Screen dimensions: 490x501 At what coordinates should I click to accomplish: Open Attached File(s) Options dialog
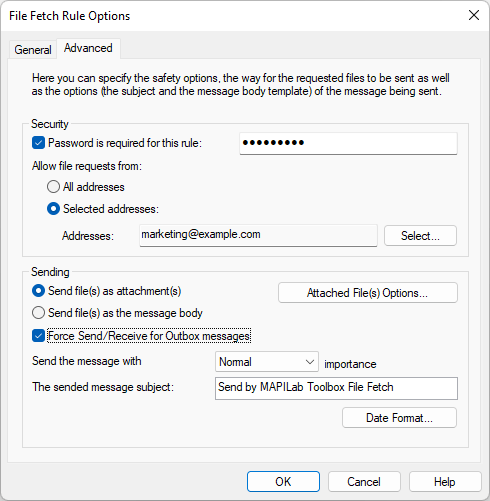click(x=368, y=293)
